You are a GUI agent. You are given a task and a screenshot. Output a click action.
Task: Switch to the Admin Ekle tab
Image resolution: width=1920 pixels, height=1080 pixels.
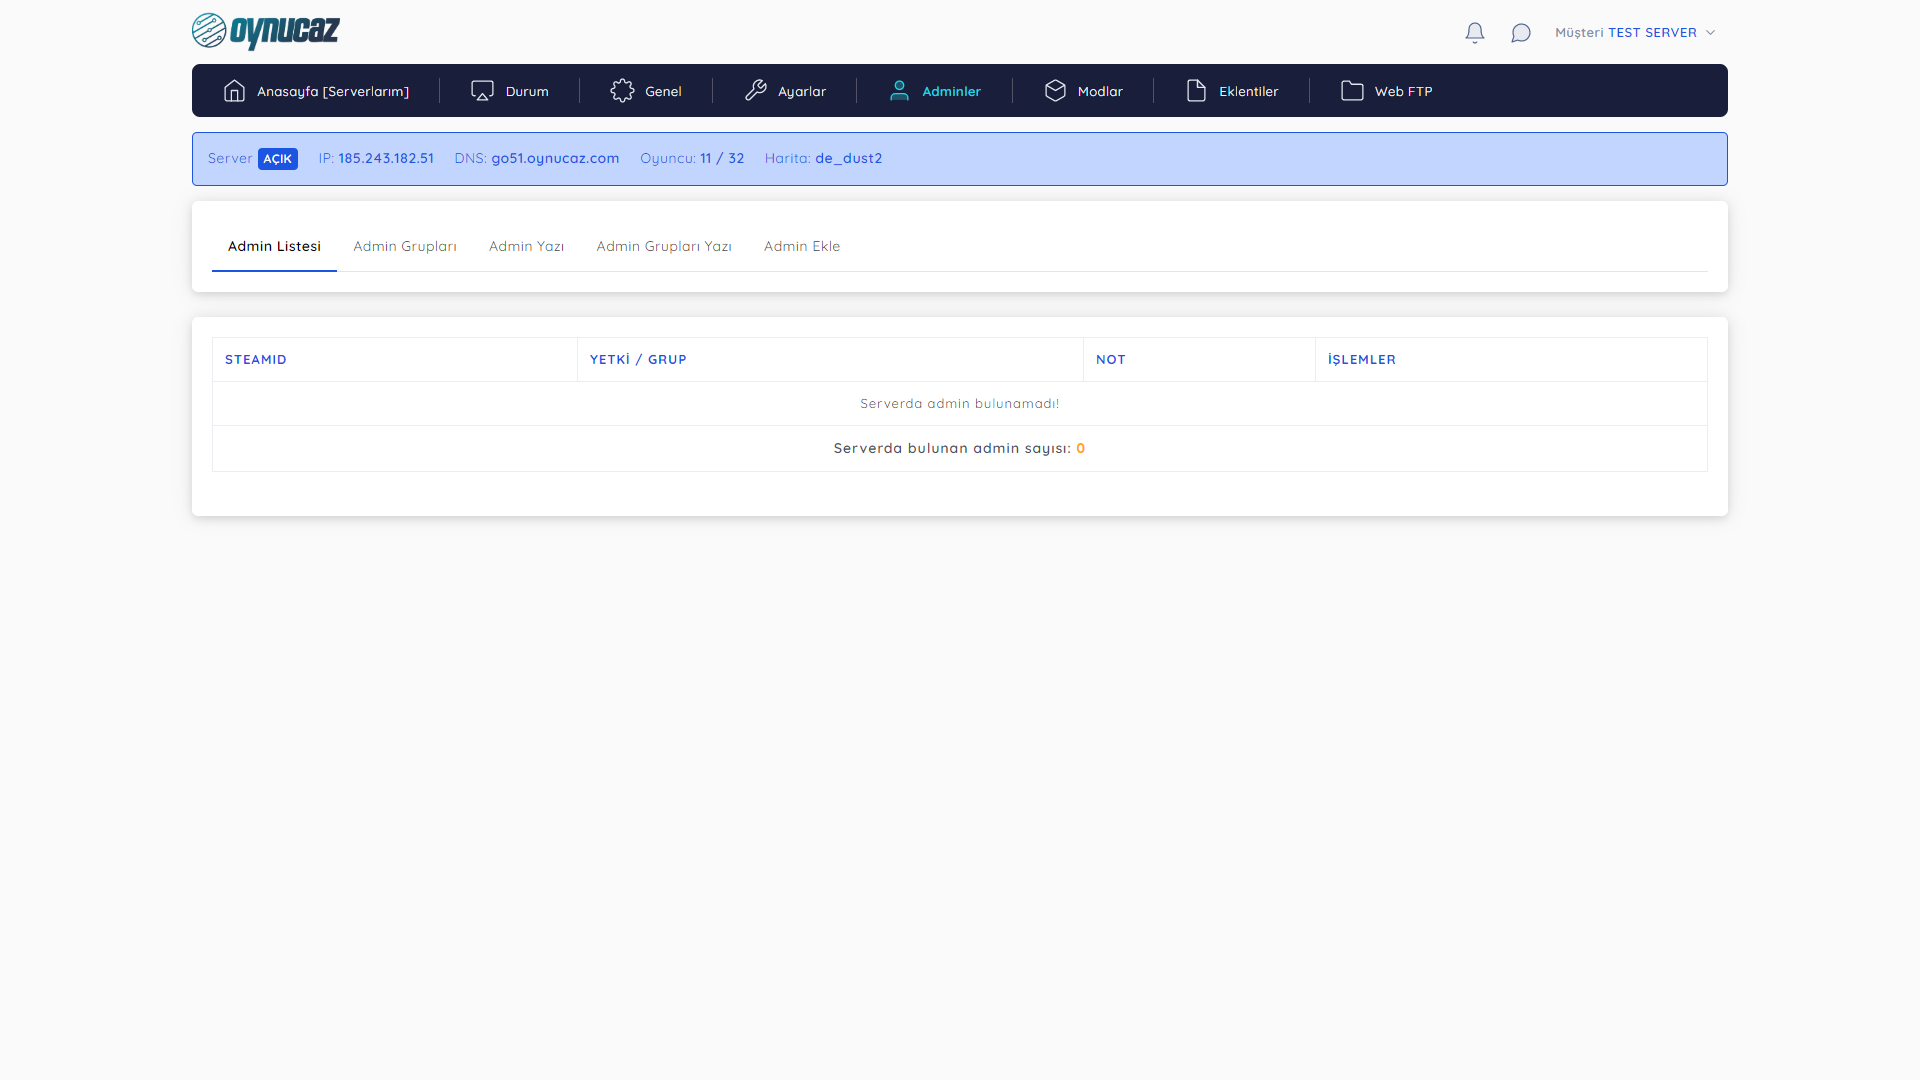pos(802,246)
